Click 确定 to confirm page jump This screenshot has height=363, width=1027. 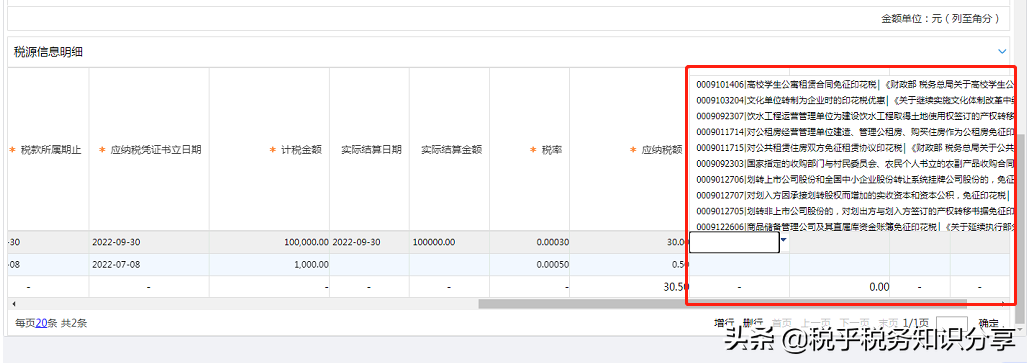(x=988, y=323)
